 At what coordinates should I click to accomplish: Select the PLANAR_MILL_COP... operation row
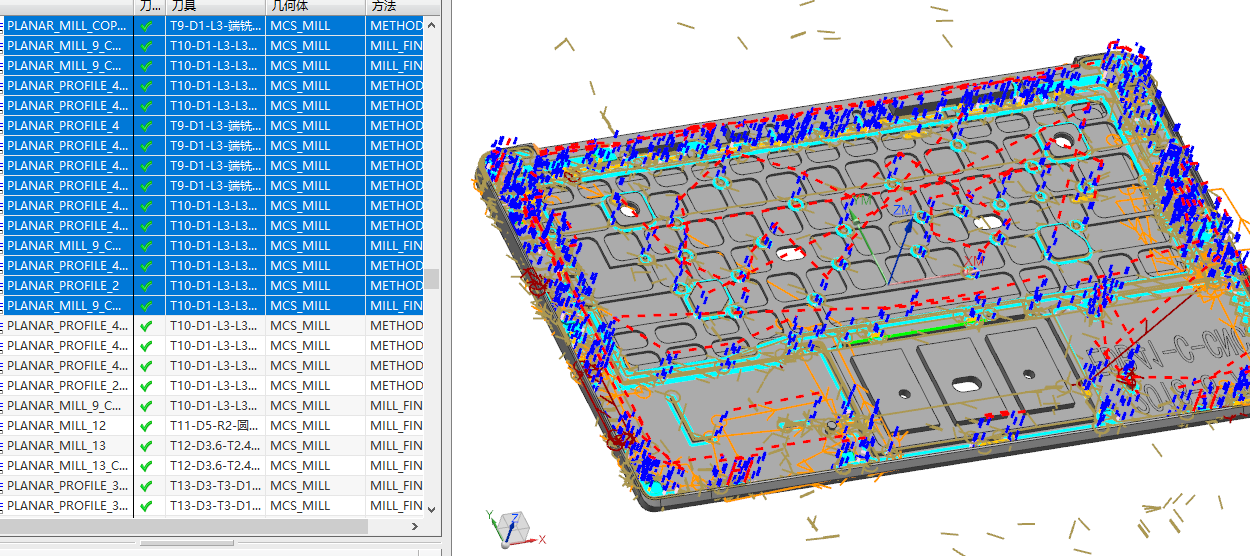point(212,25)
